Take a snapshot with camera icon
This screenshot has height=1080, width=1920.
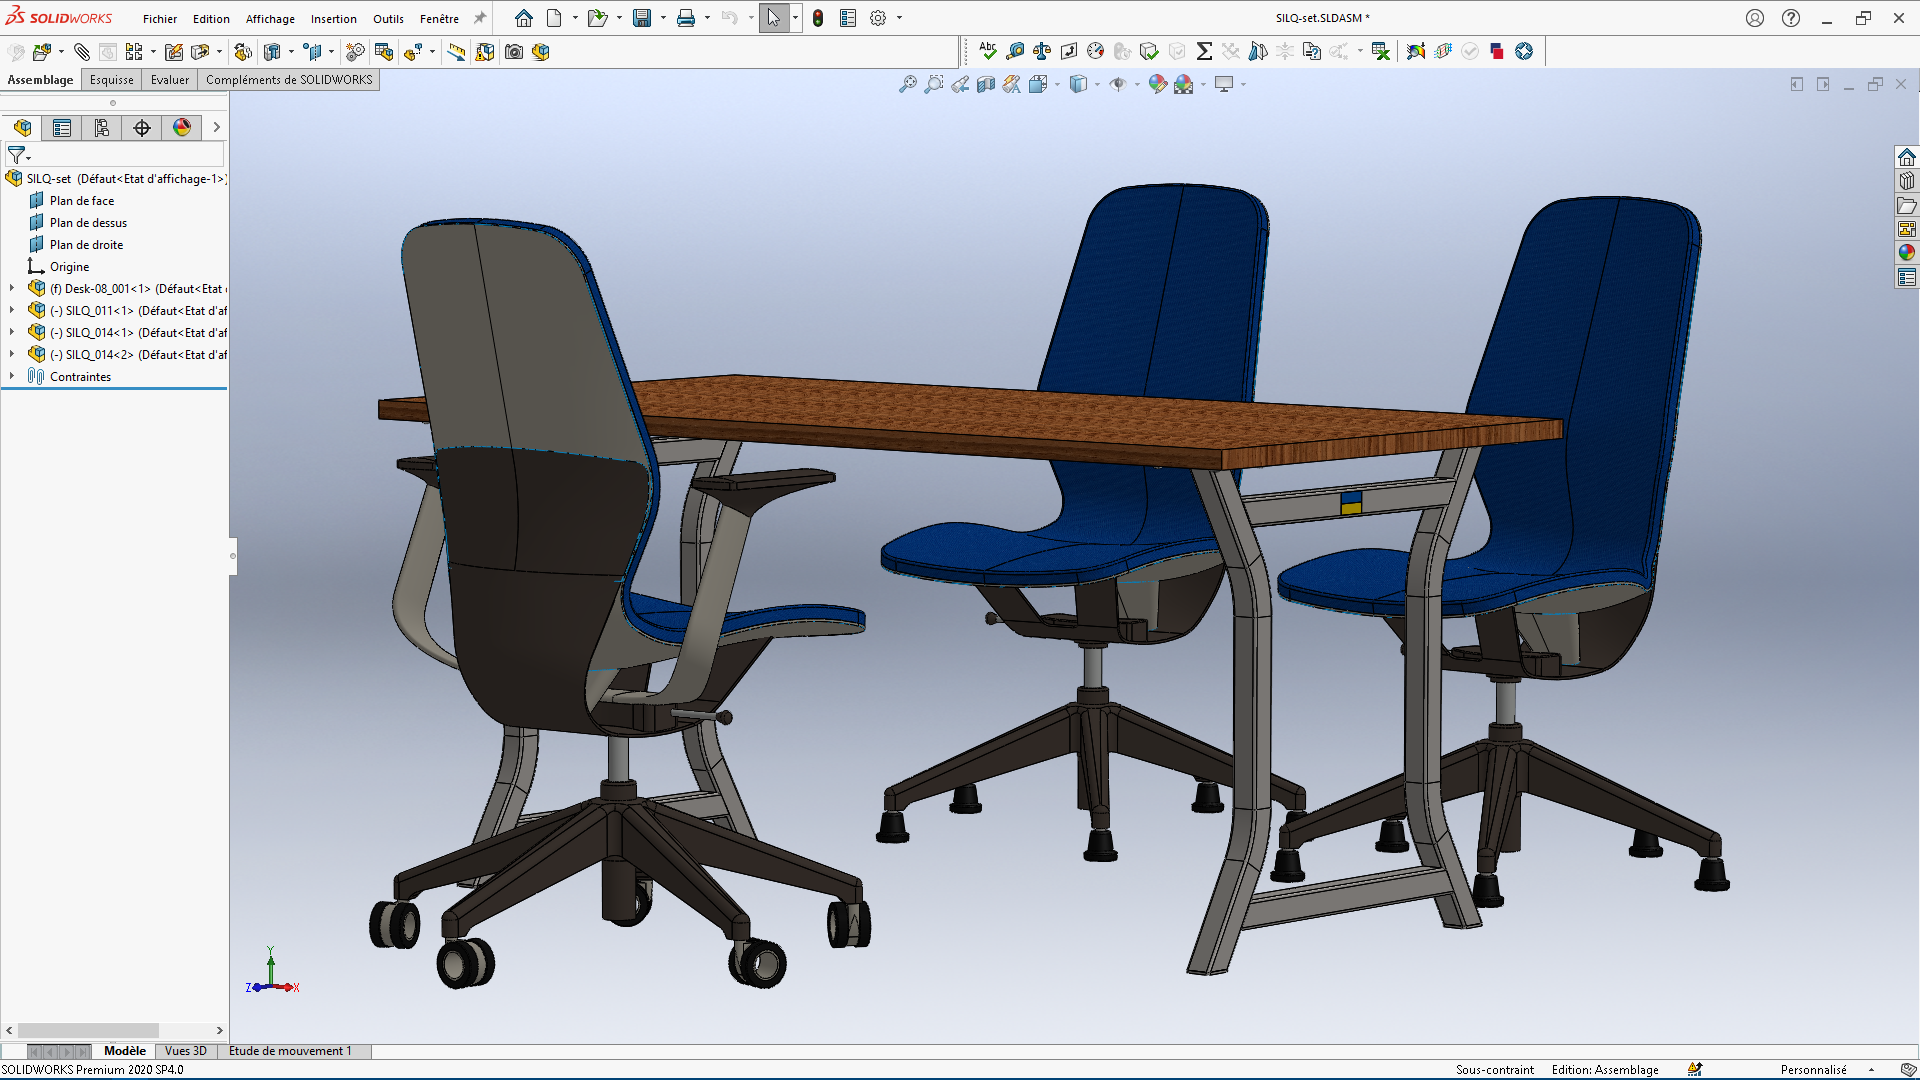pos(514,52)
